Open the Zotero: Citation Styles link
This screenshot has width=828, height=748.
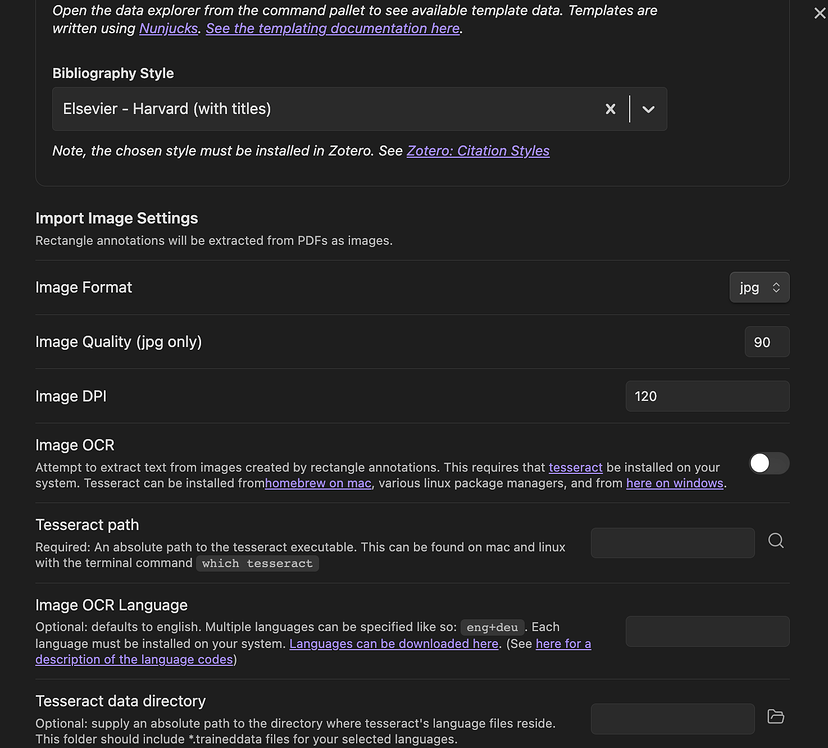(478, 150)
